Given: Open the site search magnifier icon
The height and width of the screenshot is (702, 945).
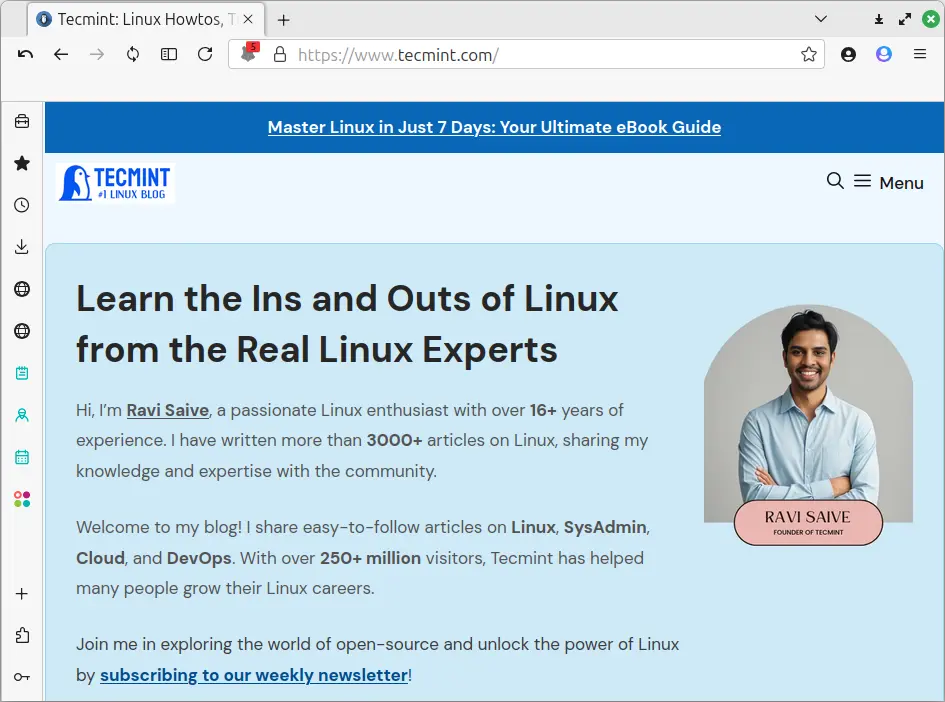Looking at the screenshot, I should pyautogui.click(x=835, y=180).
